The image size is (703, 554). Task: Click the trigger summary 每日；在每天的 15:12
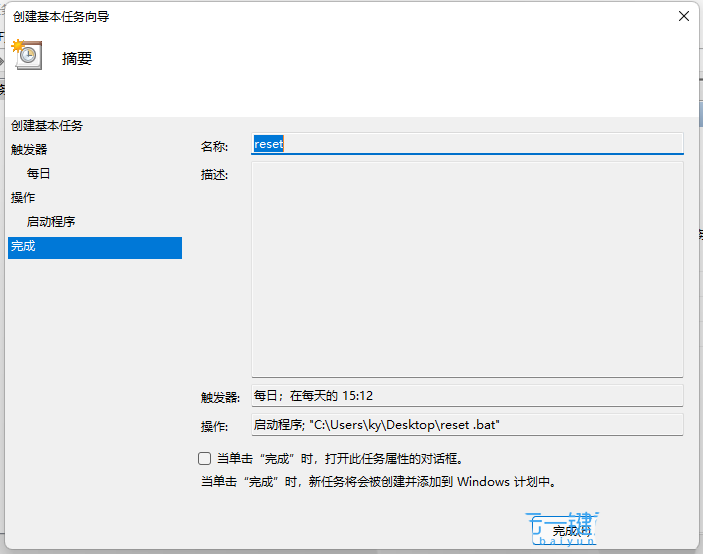(x=467, y=396)
